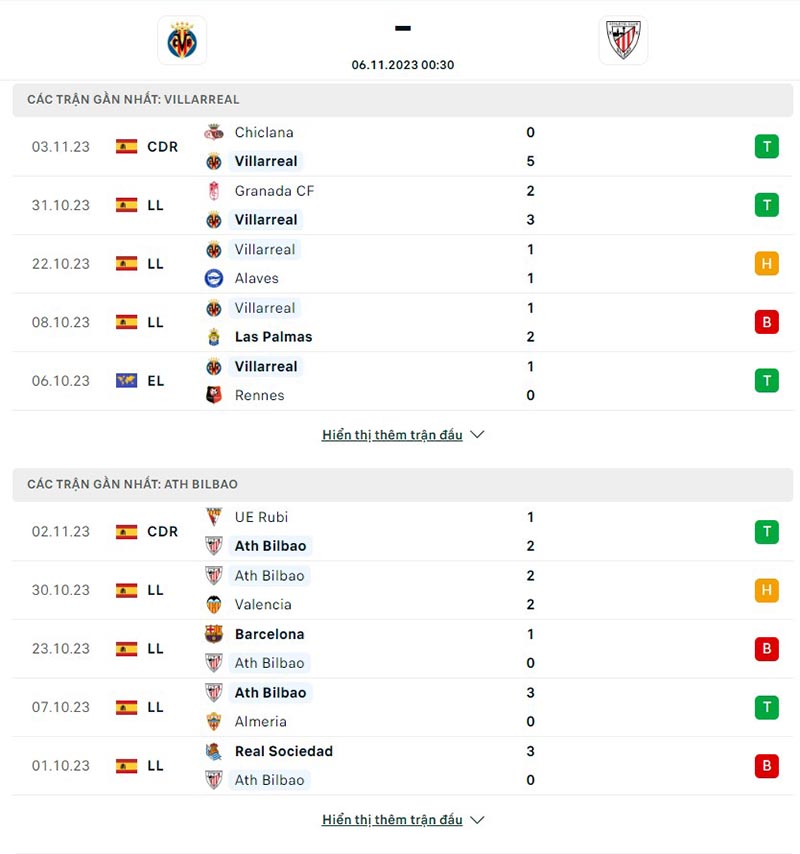Select the Chiclana club logo

(x=216, y=132)
